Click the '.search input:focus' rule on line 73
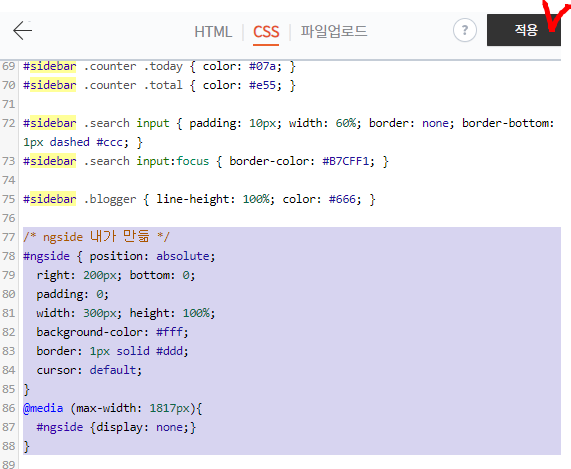 [x=206, y=161]
